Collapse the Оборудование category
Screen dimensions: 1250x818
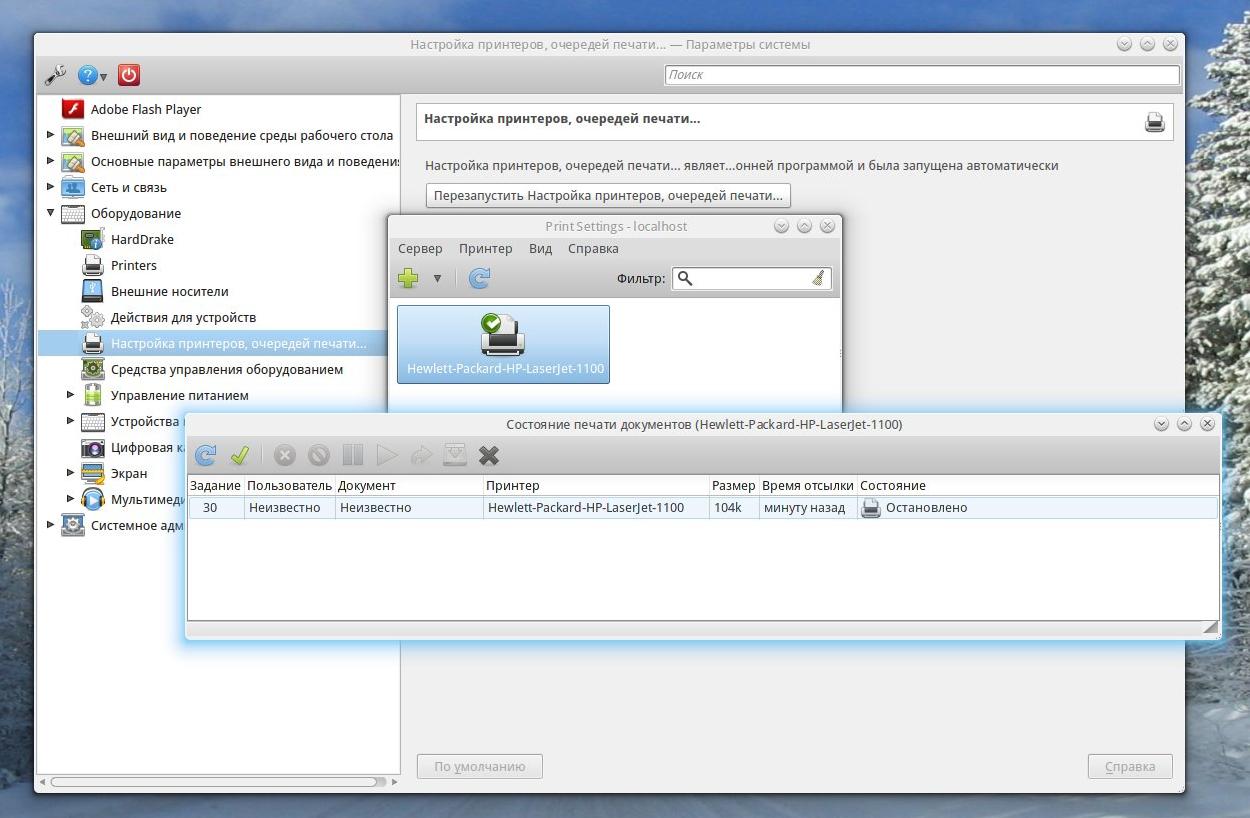tap(51, 212)
